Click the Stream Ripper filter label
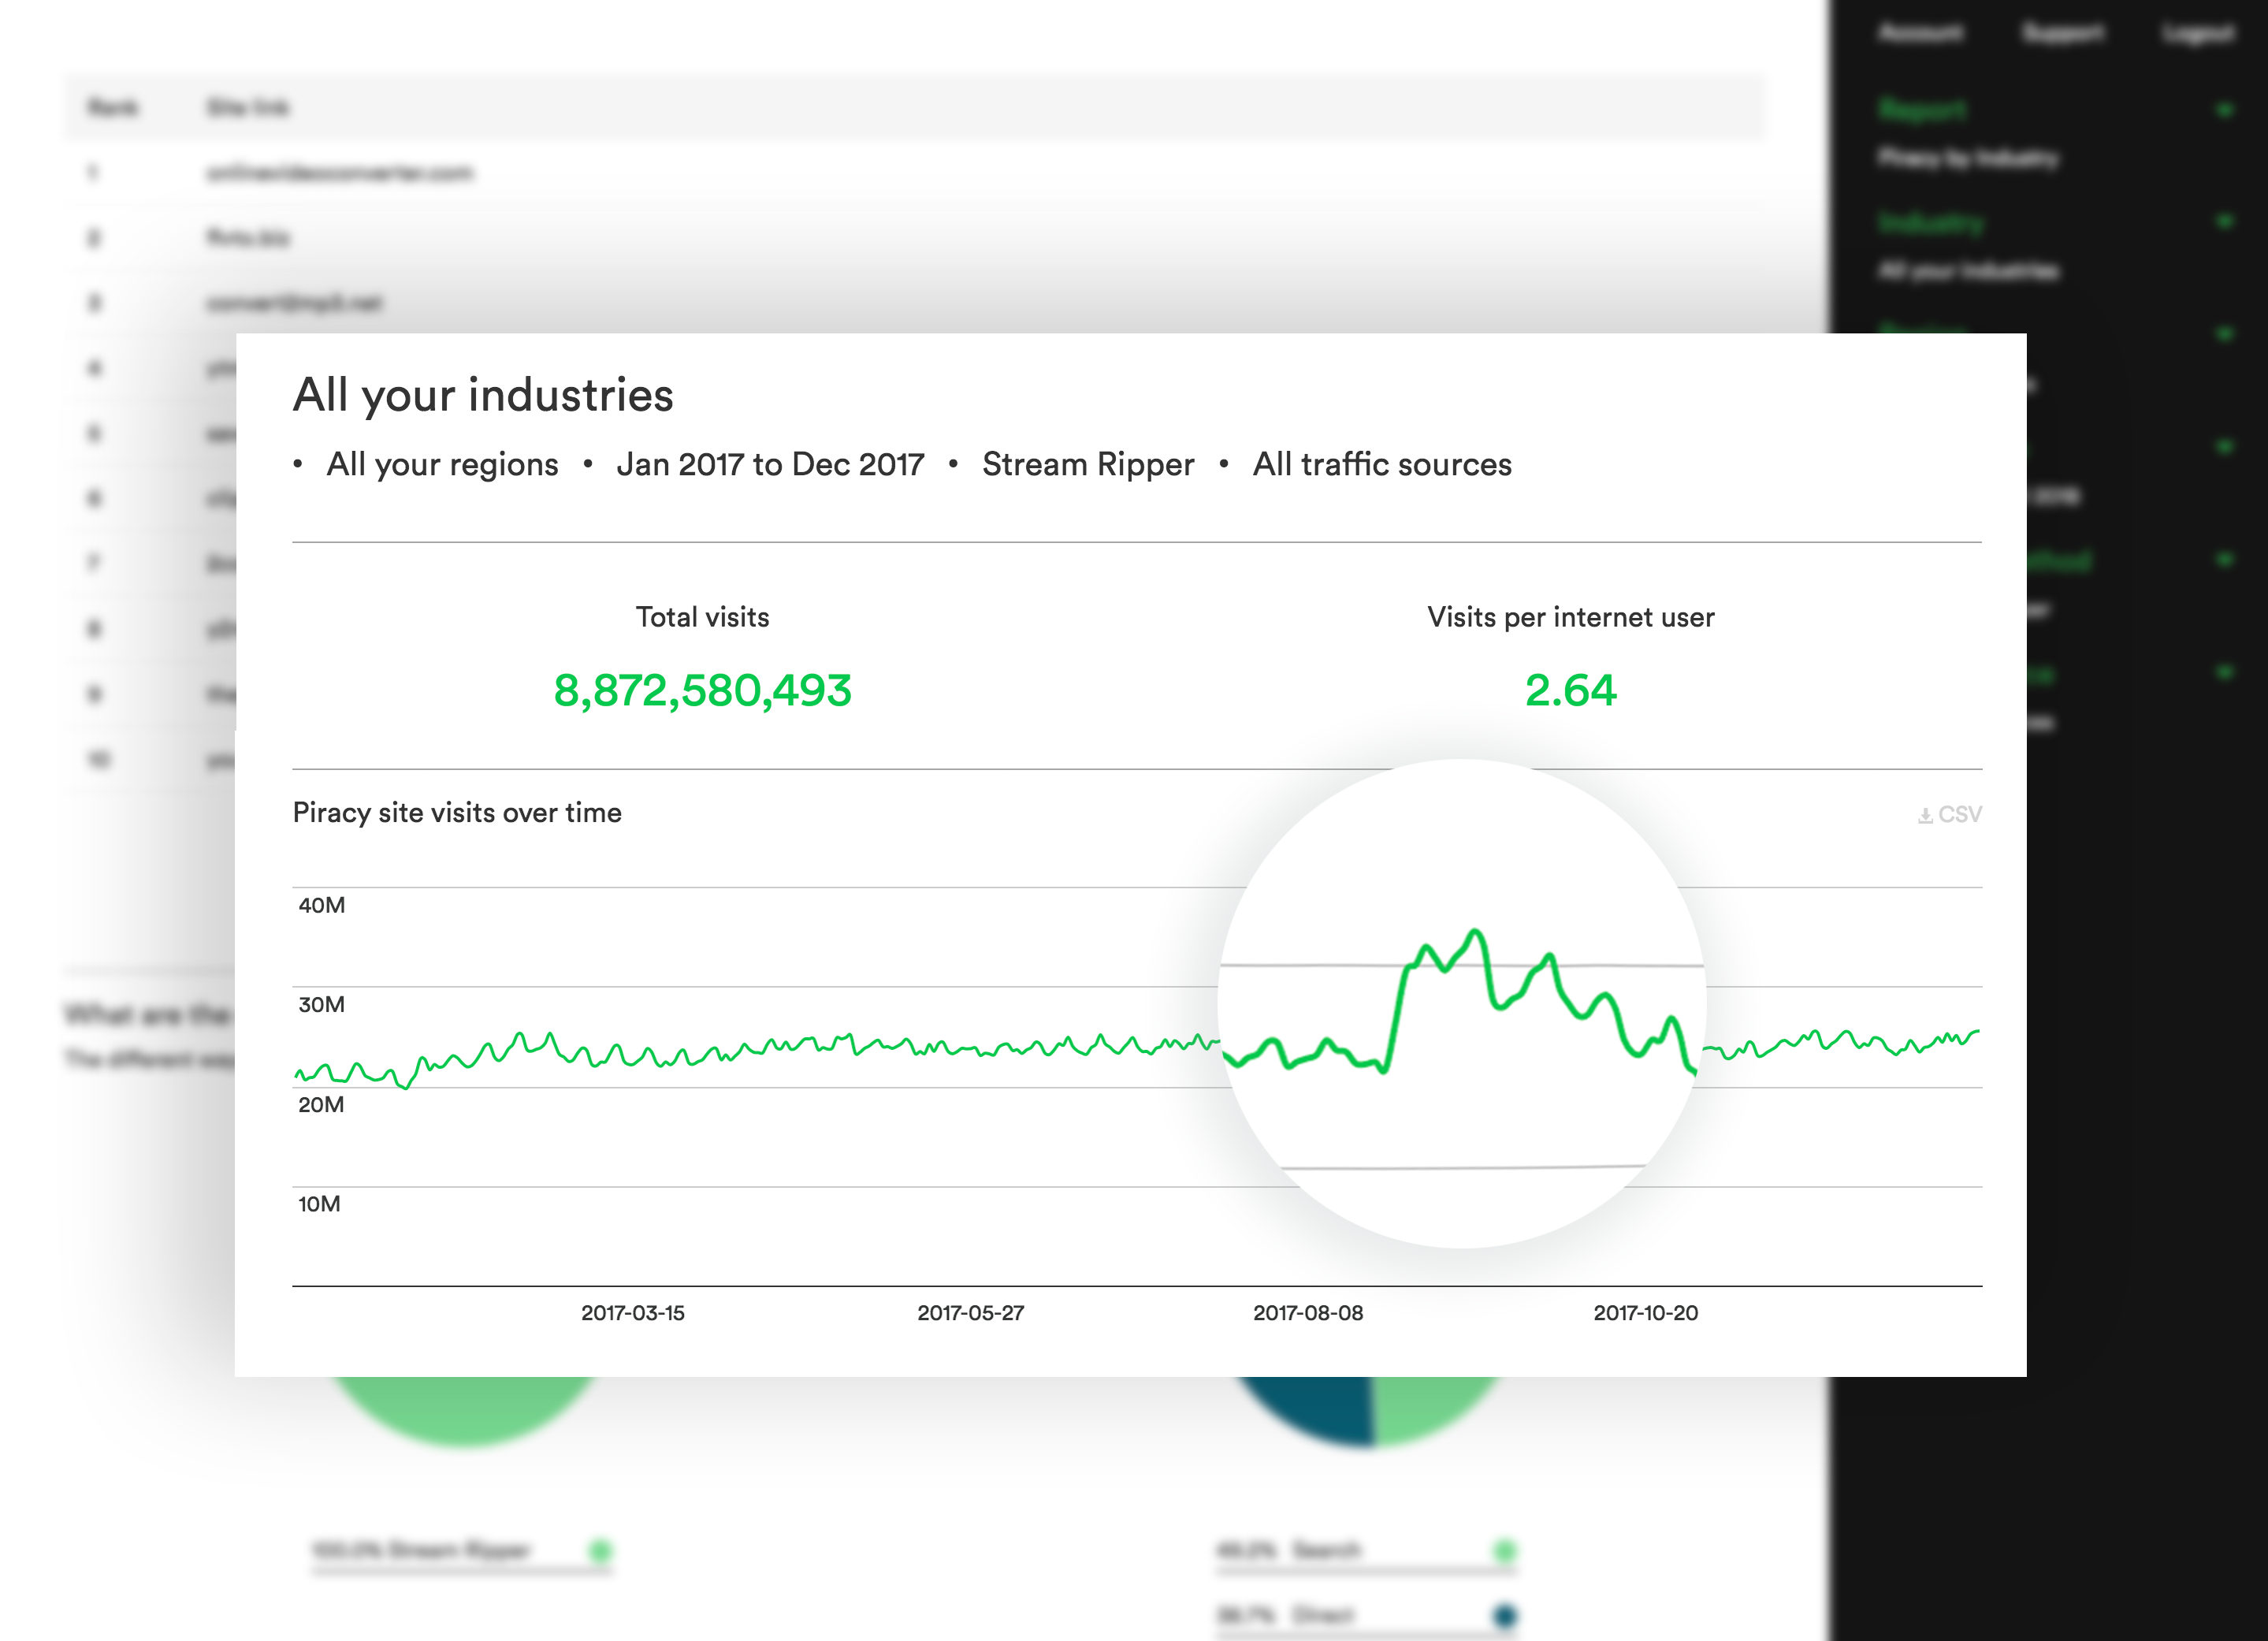The width and height of the screenshot is (2268, 1641). [1088, 464]
